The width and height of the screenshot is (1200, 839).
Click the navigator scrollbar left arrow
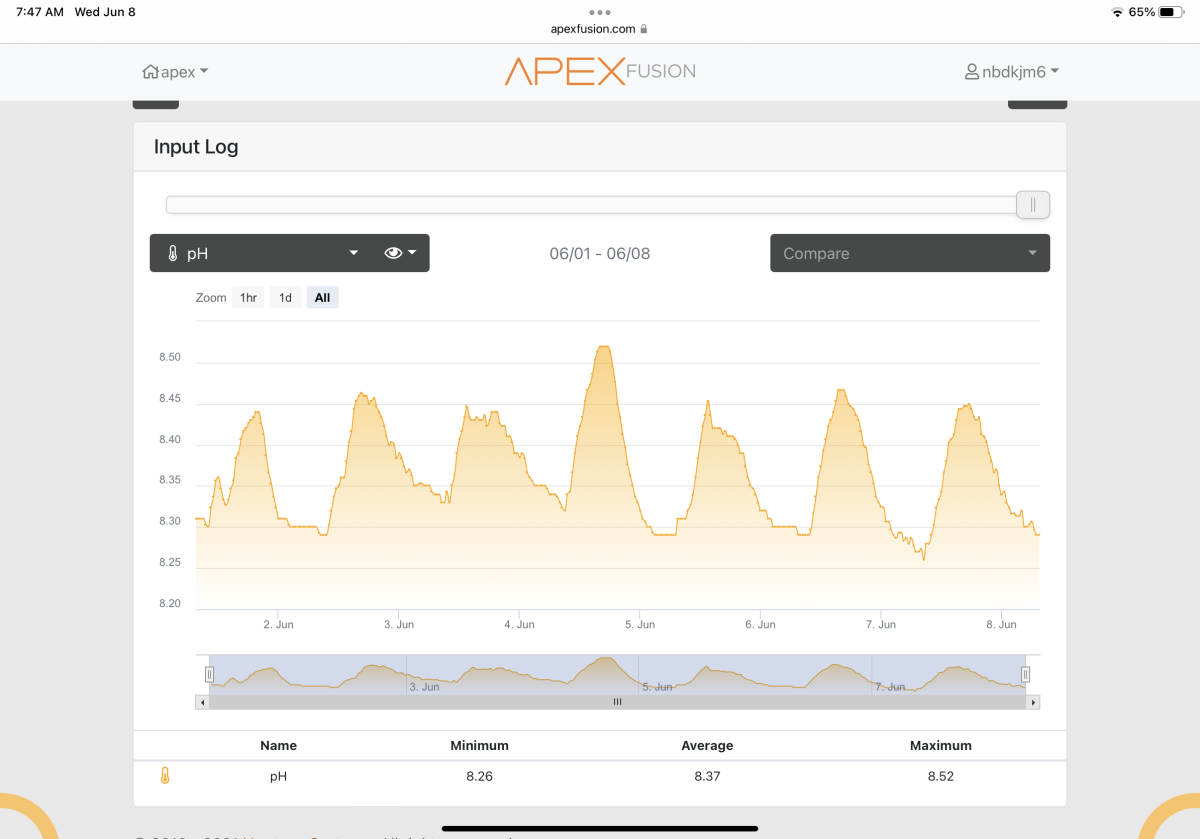tap(202, 702)
